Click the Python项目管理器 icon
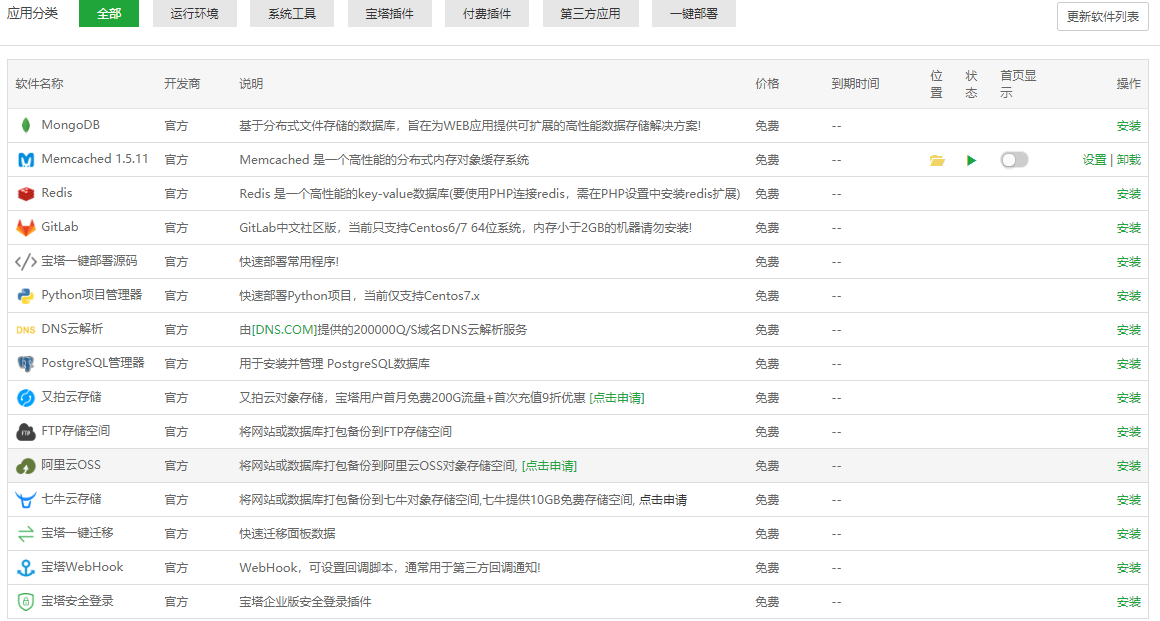 pyautogui.click(x=26, y=295)
